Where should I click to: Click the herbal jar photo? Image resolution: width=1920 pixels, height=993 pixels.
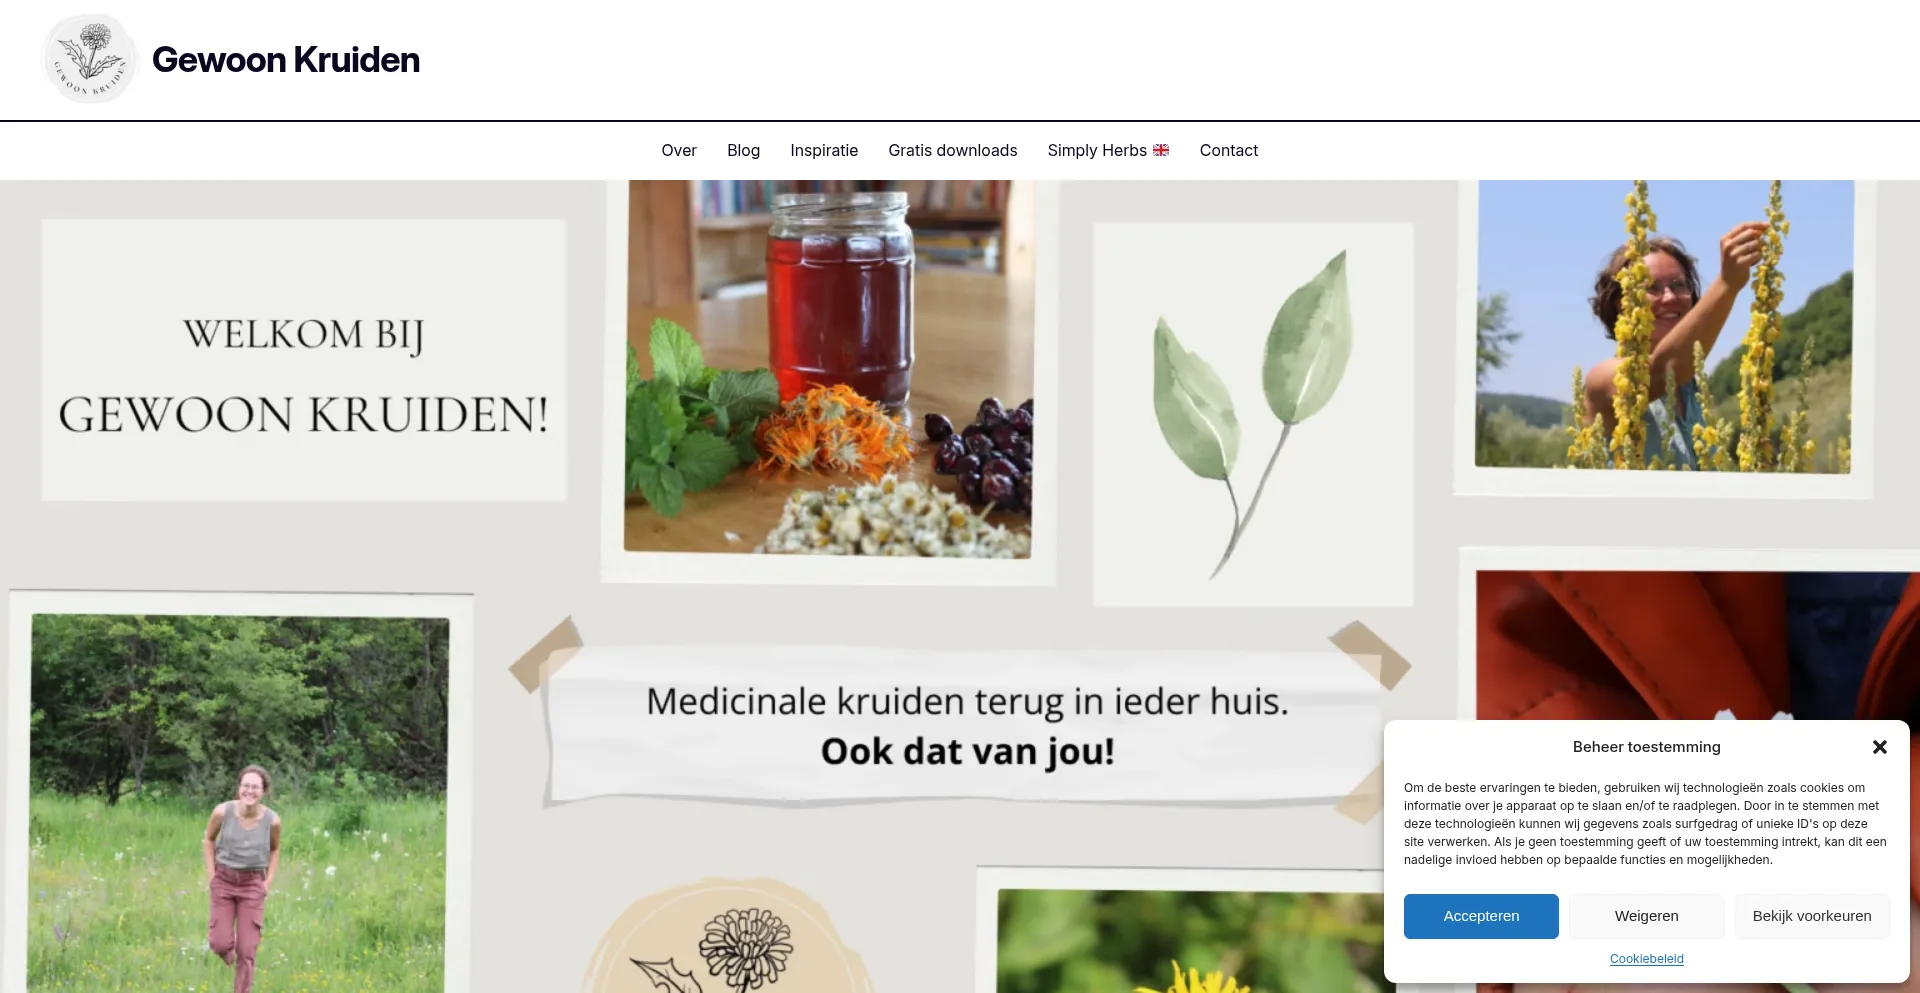tap(828, 367)
